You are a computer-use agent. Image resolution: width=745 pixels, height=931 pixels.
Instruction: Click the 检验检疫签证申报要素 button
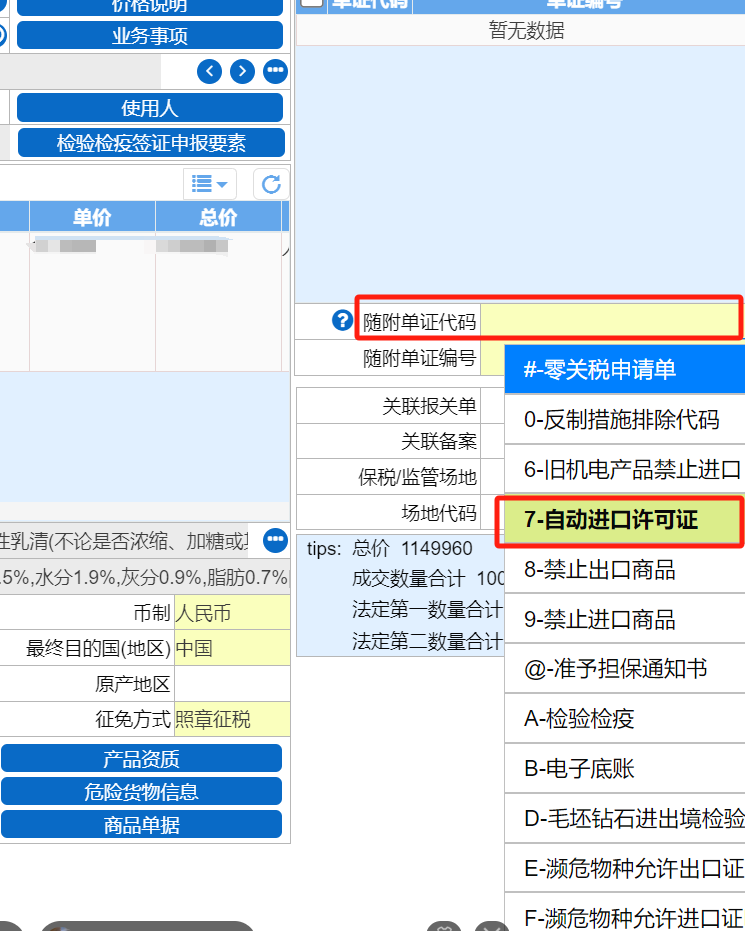150,143
